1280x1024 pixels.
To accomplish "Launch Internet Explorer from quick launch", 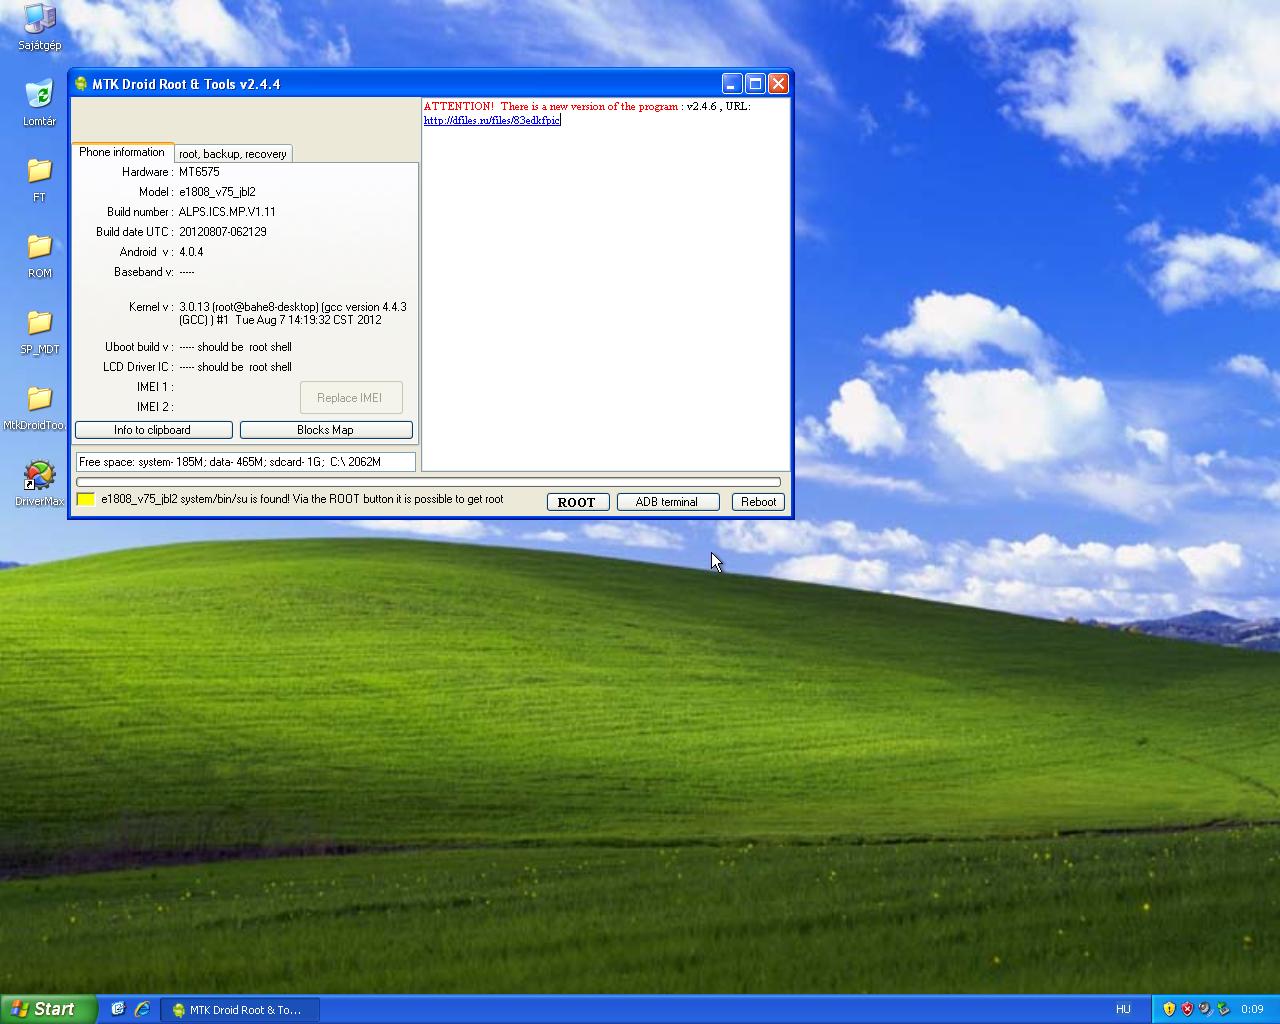I will pos(142,1009).
